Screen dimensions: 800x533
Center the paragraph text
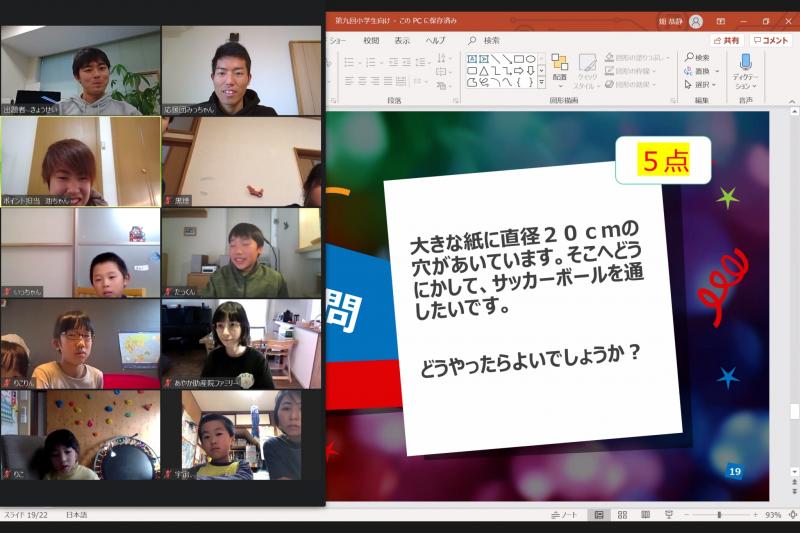pyautogui.click(x=362, y=81)
